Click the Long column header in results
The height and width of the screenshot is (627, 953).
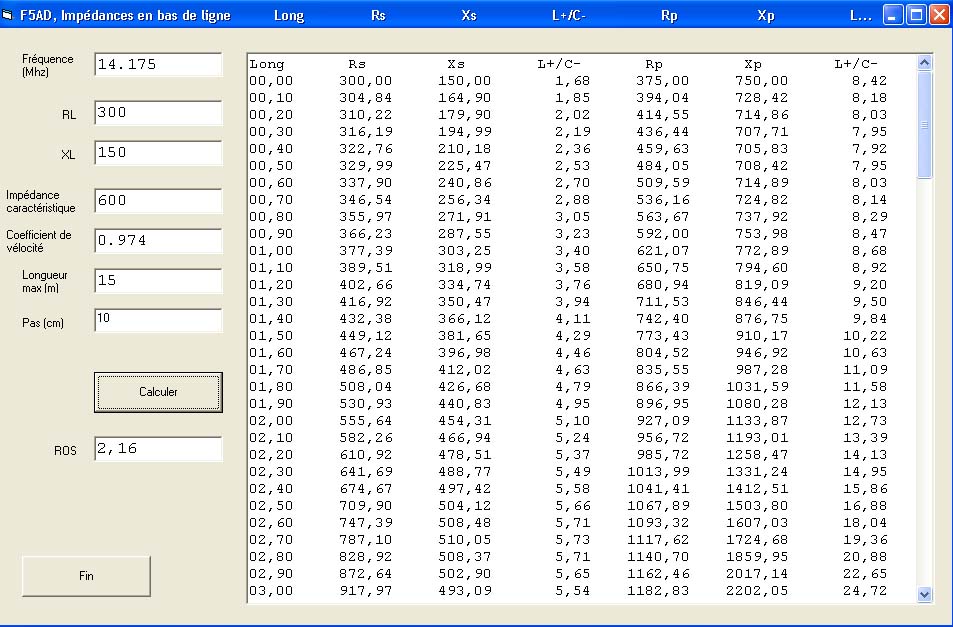(x=267, y=64)
